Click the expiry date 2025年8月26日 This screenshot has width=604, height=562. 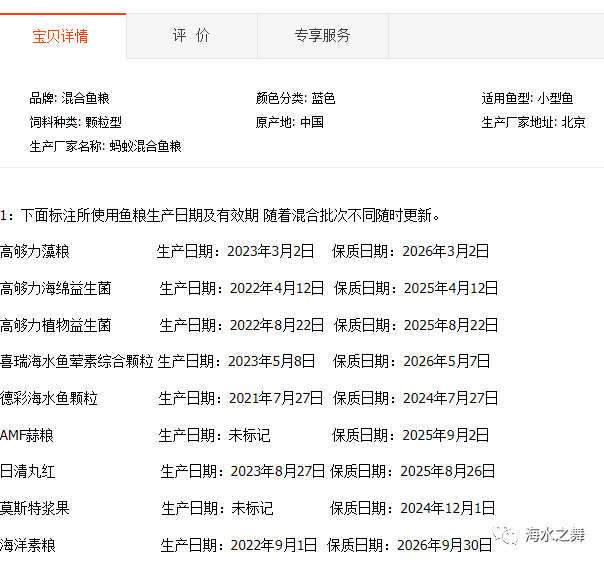448,471
